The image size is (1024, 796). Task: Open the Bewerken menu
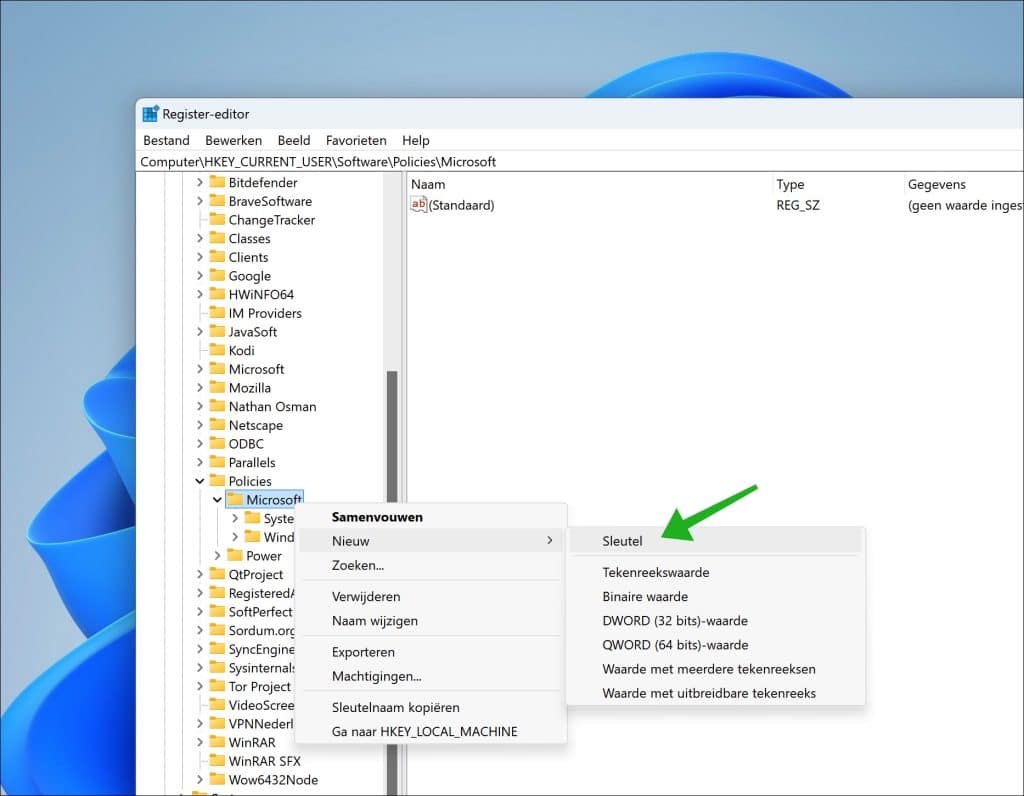coord(233,140)
